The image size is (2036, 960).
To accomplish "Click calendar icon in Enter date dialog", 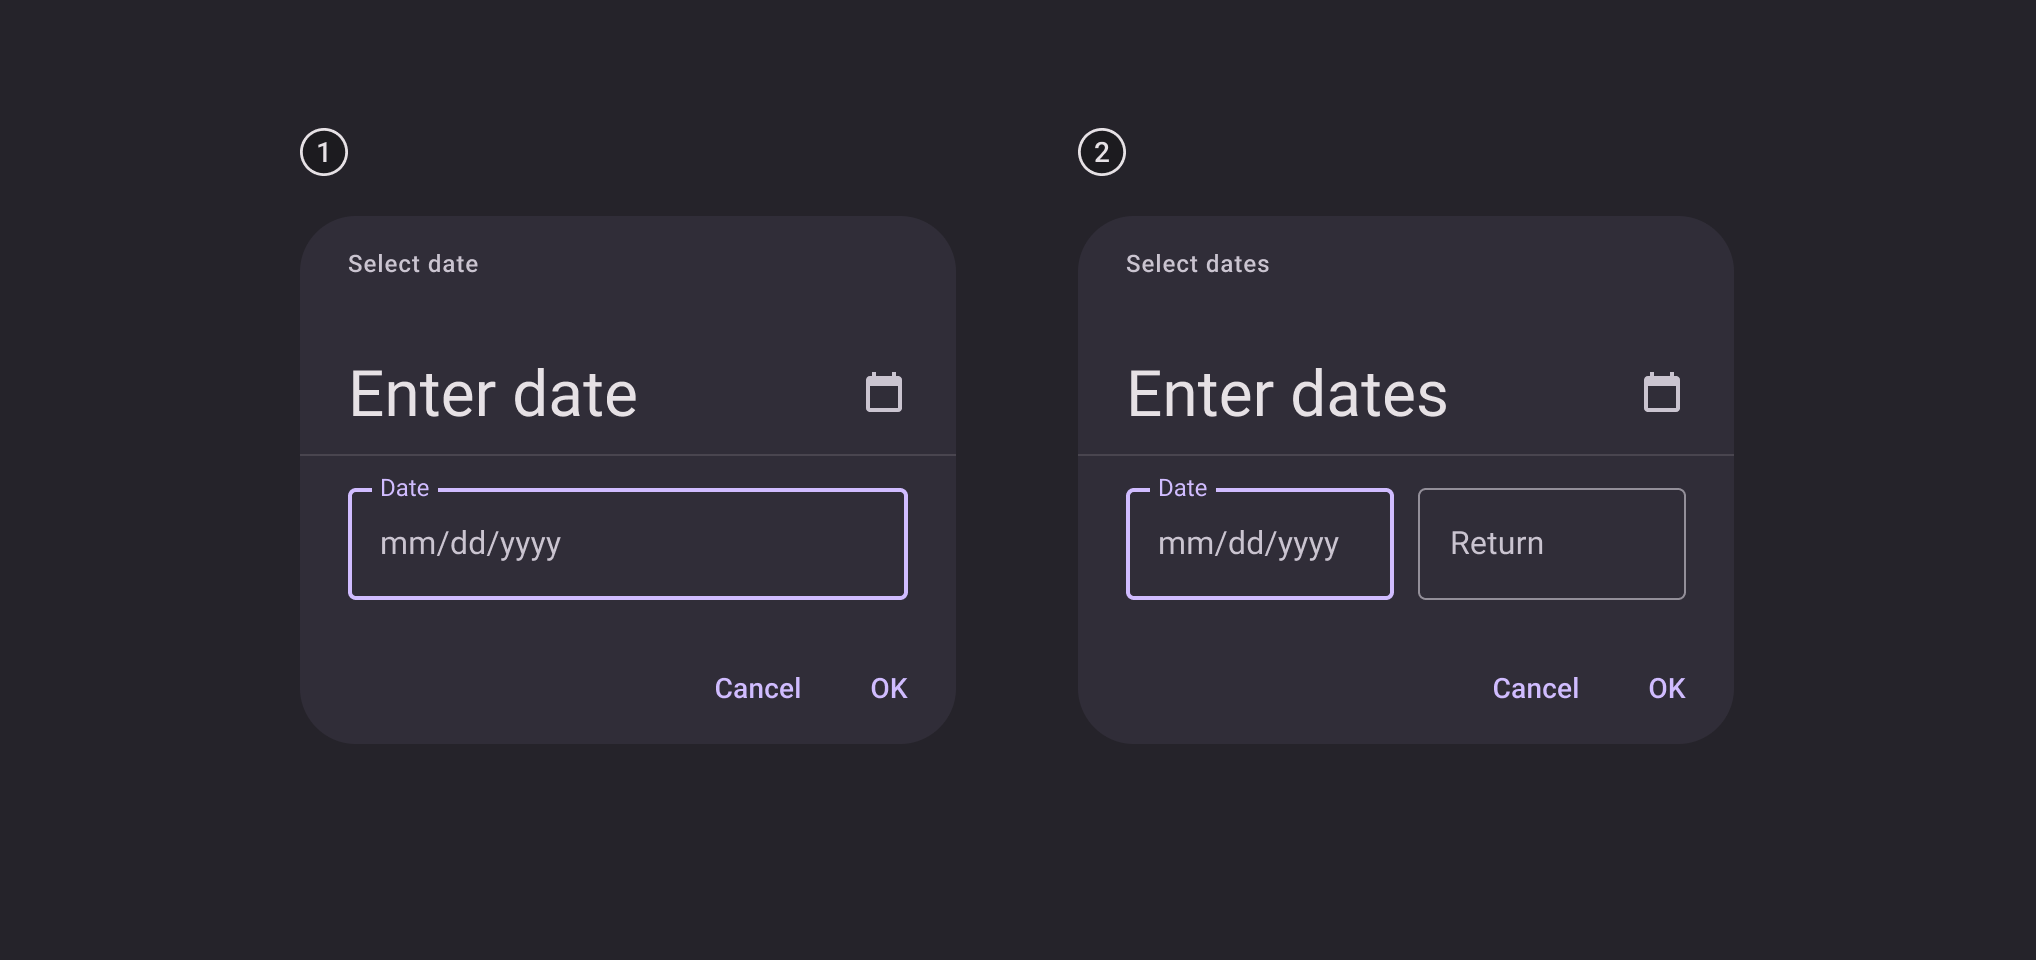I will coord(883,393).
